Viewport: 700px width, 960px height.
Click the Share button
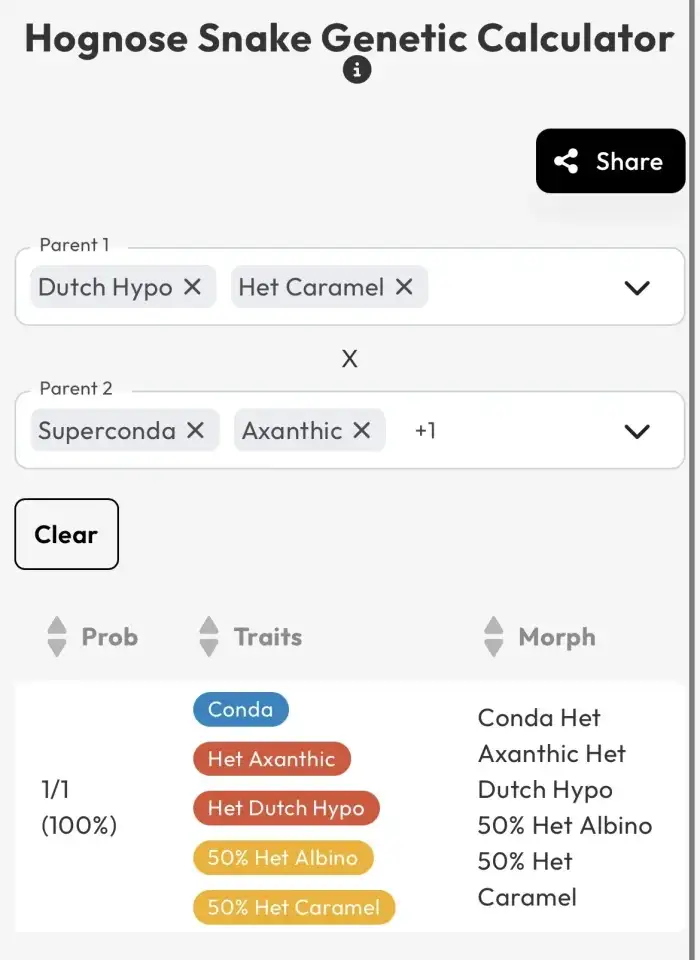click(x=610, y=161)
